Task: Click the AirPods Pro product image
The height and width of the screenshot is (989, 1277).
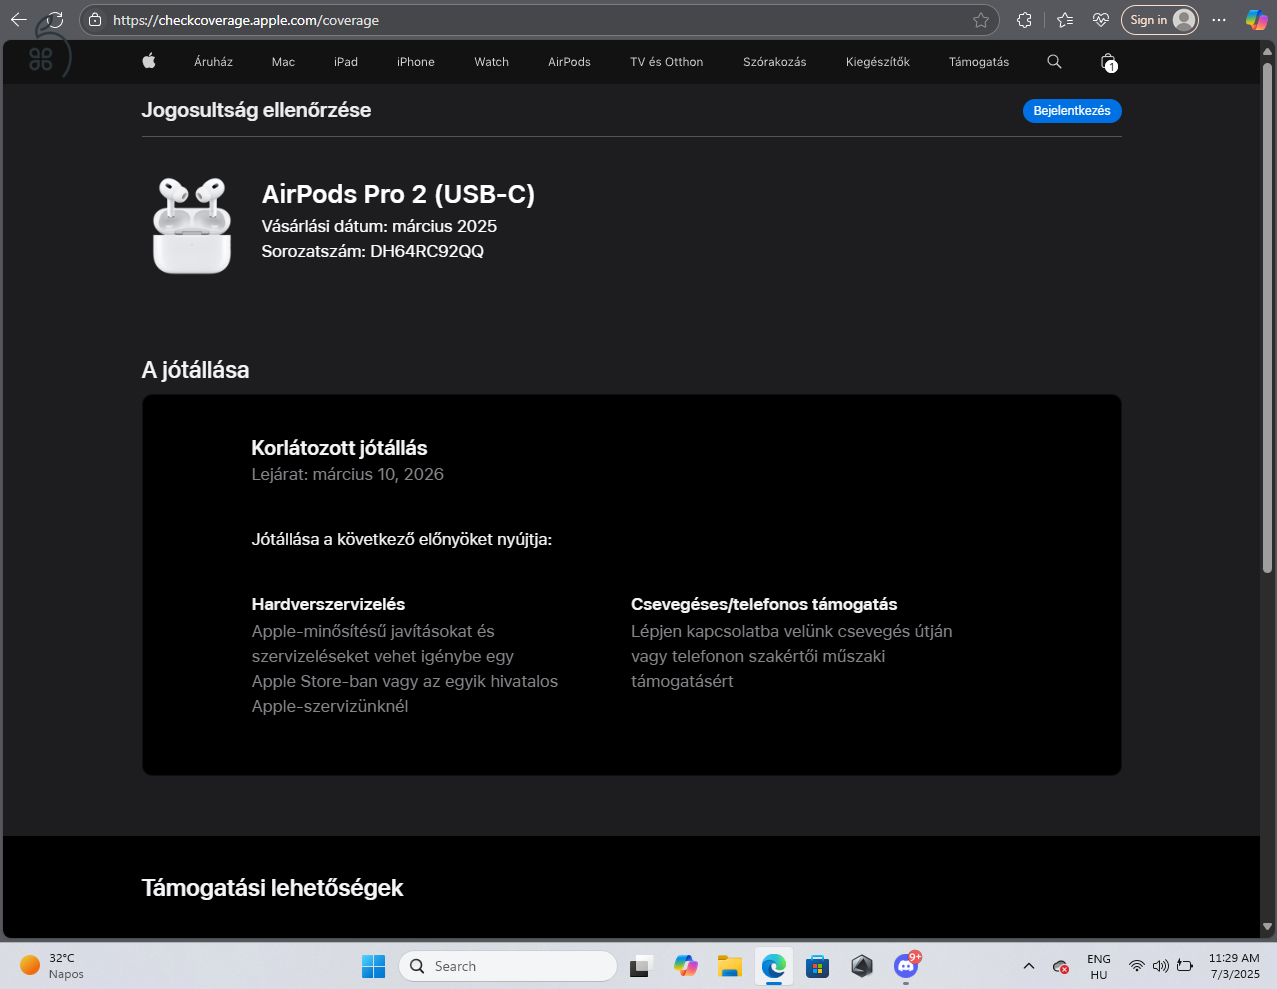Action: click(x=192, y=225)
